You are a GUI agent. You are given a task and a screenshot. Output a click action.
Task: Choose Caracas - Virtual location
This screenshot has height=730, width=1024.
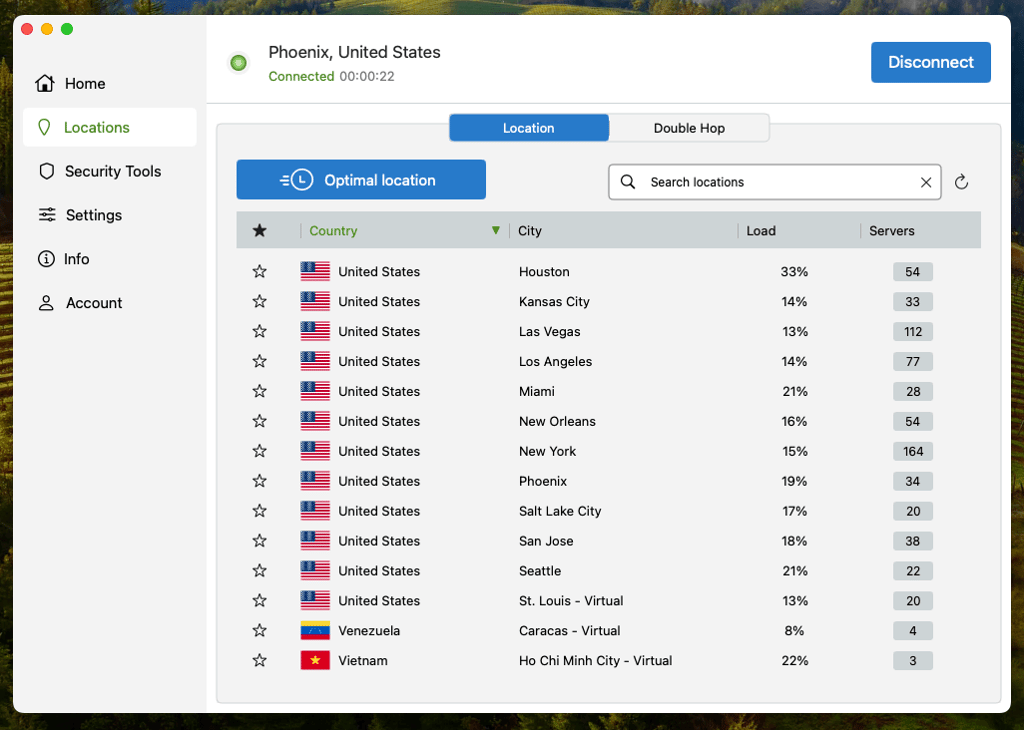[569, 631]
